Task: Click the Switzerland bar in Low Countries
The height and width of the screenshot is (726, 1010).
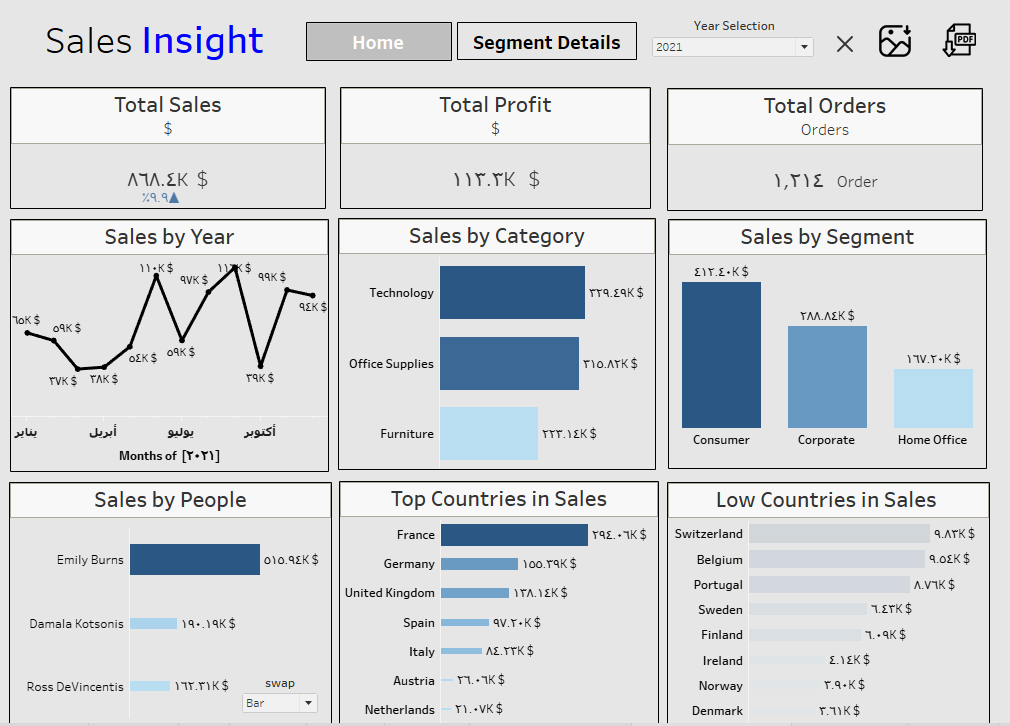Action: 838,534
